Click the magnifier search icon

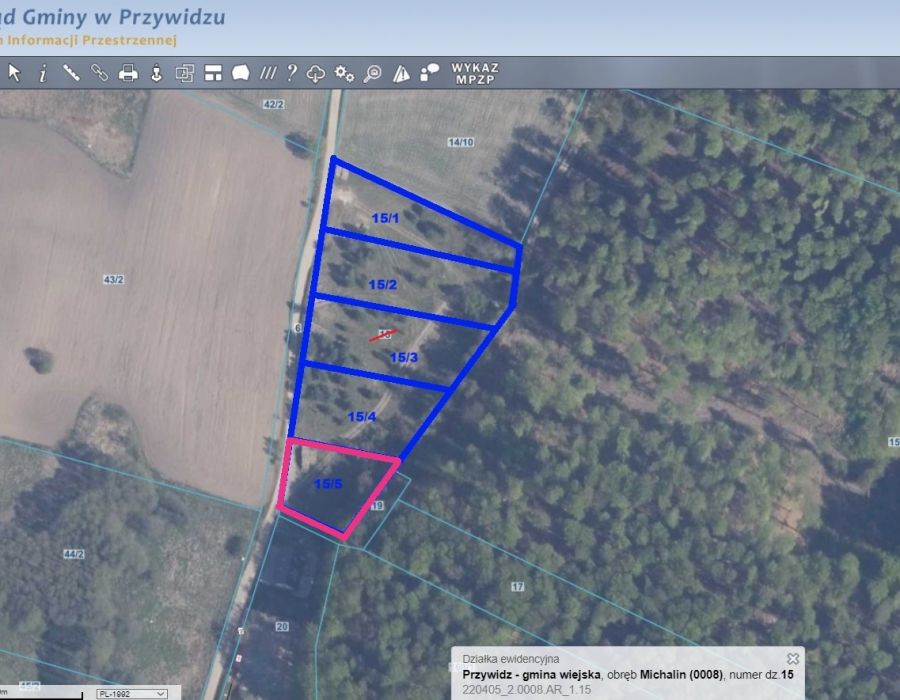tap(372, 72)
